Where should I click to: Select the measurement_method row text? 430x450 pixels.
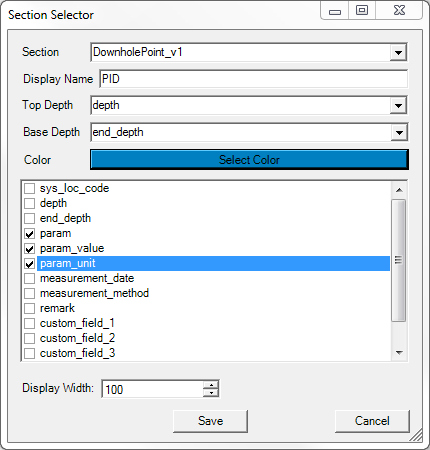(x=94, y=293)
